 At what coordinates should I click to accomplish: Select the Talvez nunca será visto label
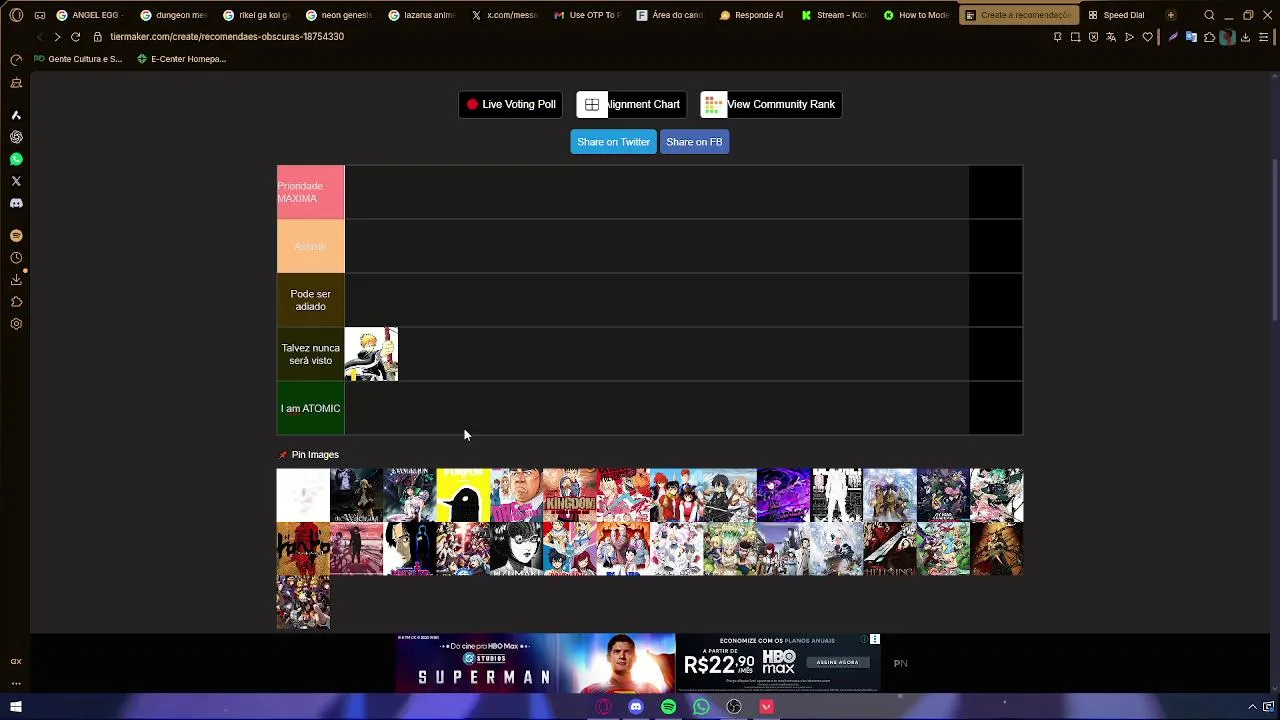click(x=310, y=354)
